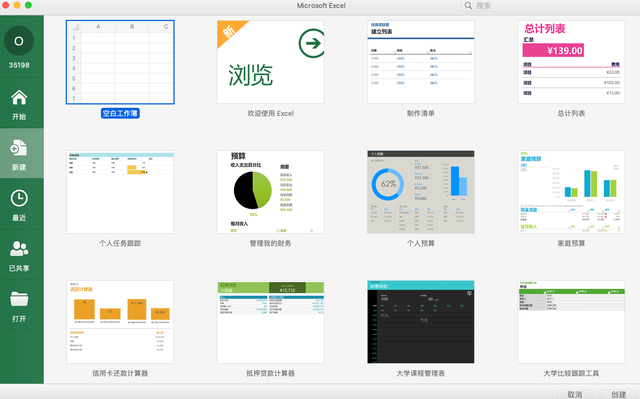Click the 总计列表 label below thumbnail
640x399 pixels.
(x=571, y=113)
